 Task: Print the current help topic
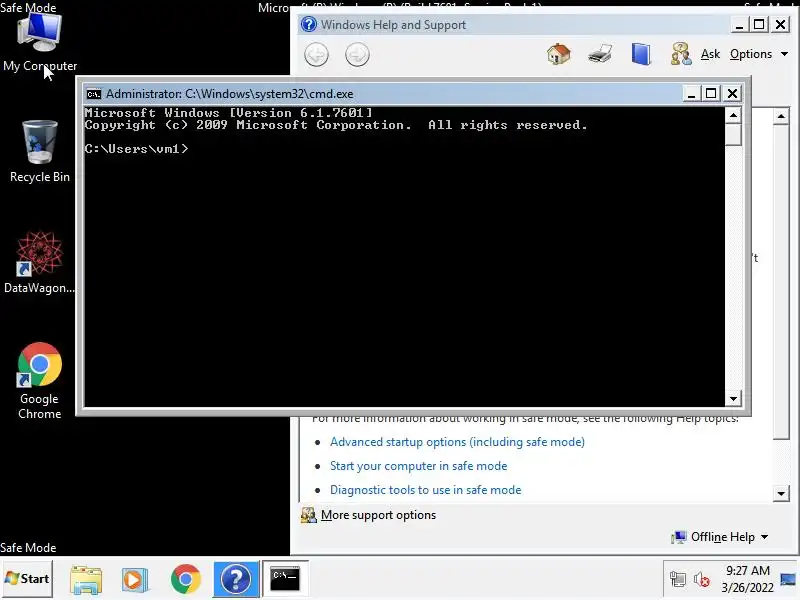coord(599,54)
